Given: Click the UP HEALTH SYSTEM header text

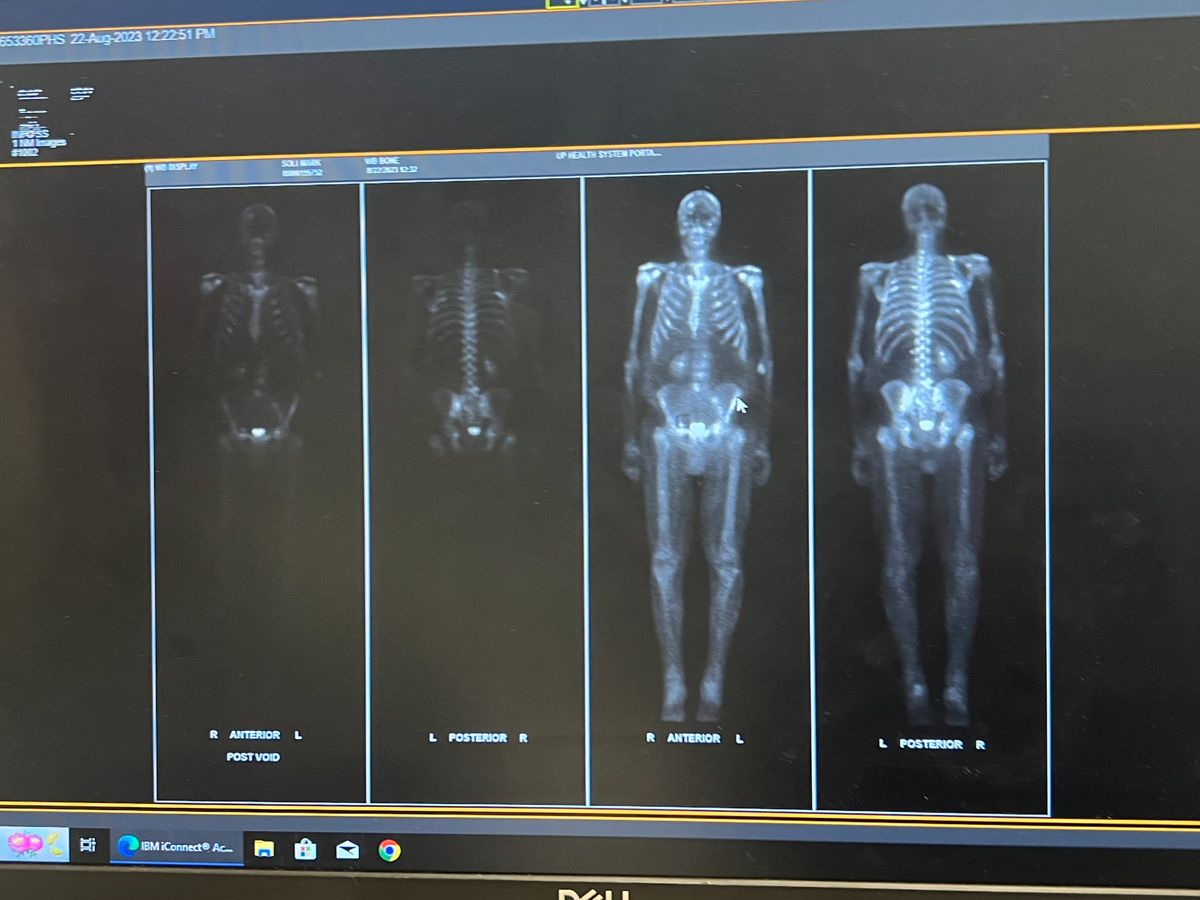Looking at the screenshot, I should 608,155.
